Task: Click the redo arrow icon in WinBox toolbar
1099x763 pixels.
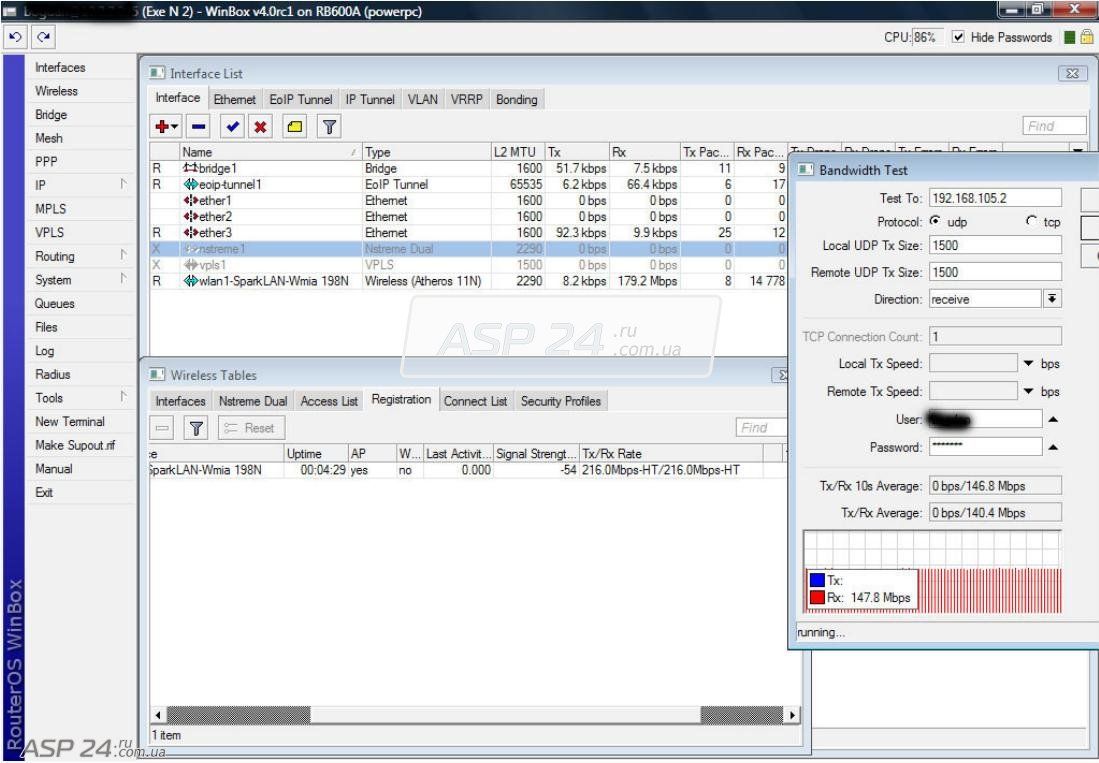Action: point(43,37)
